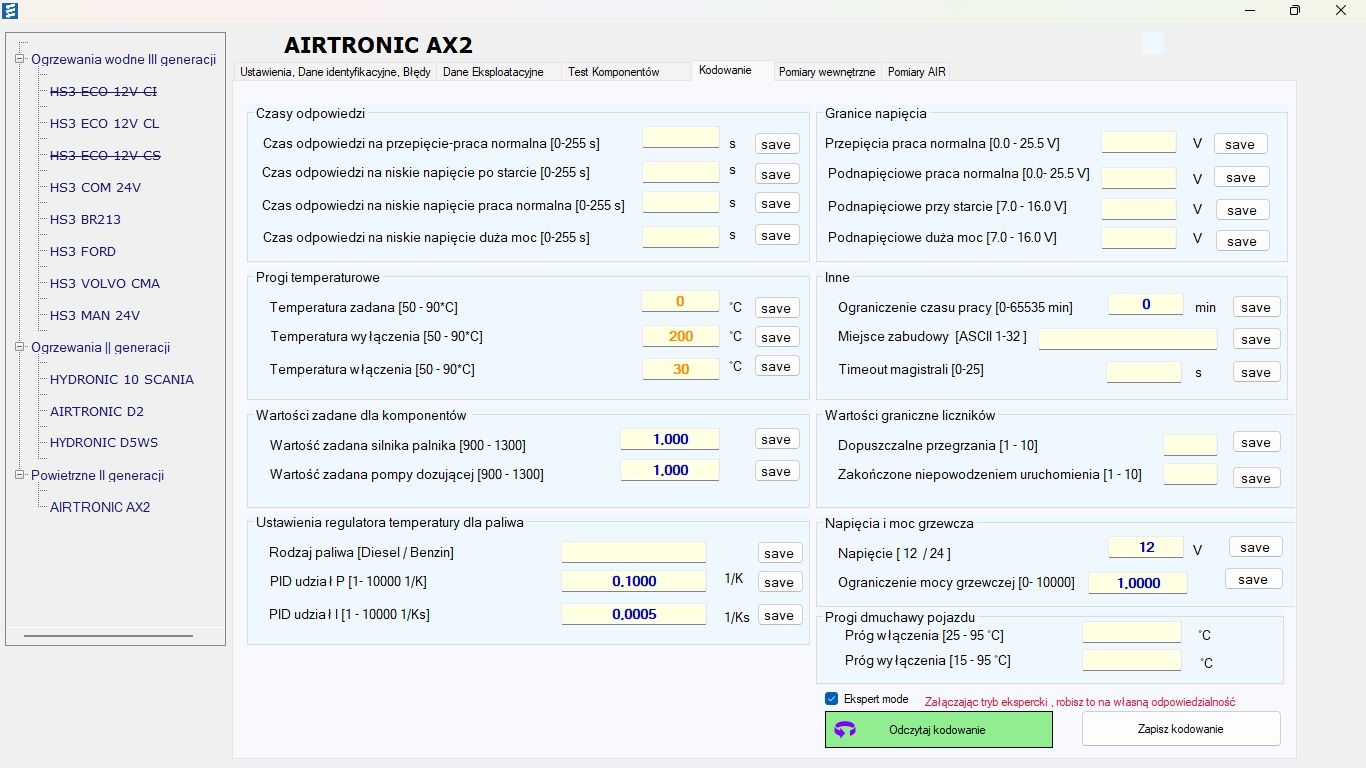Select HYDRONIC 10 SCANIA in tree
The image size is (1366, 768).
[122, 379]
